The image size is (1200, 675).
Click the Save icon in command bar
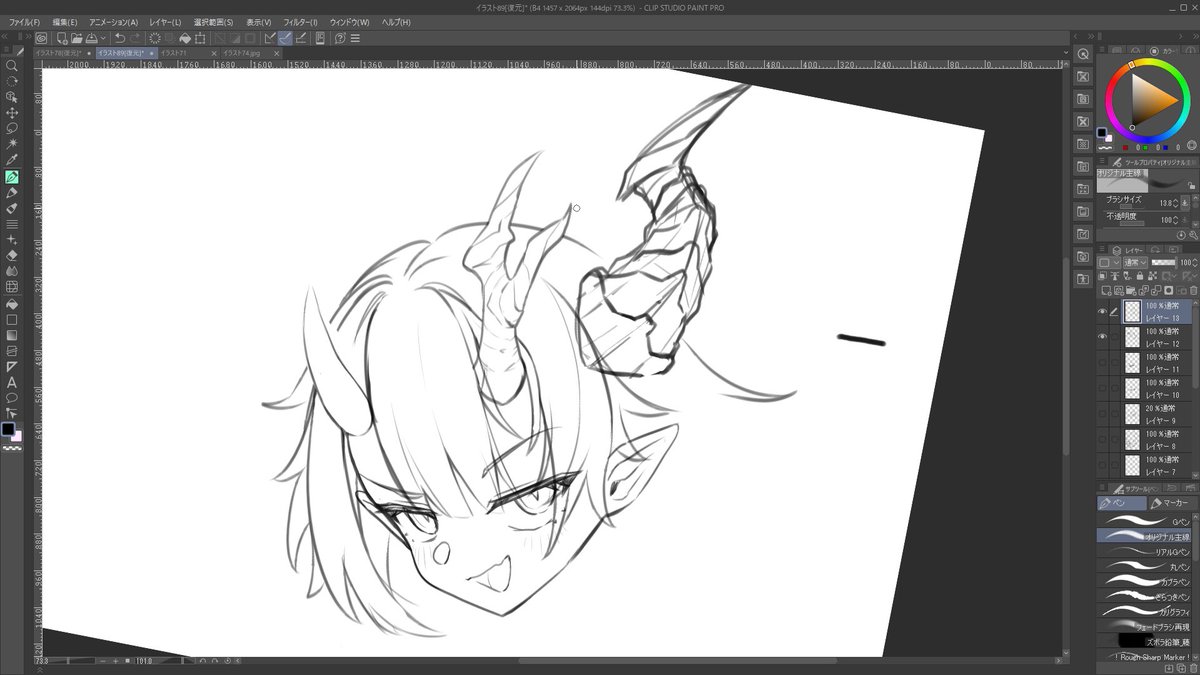(90, 38)
